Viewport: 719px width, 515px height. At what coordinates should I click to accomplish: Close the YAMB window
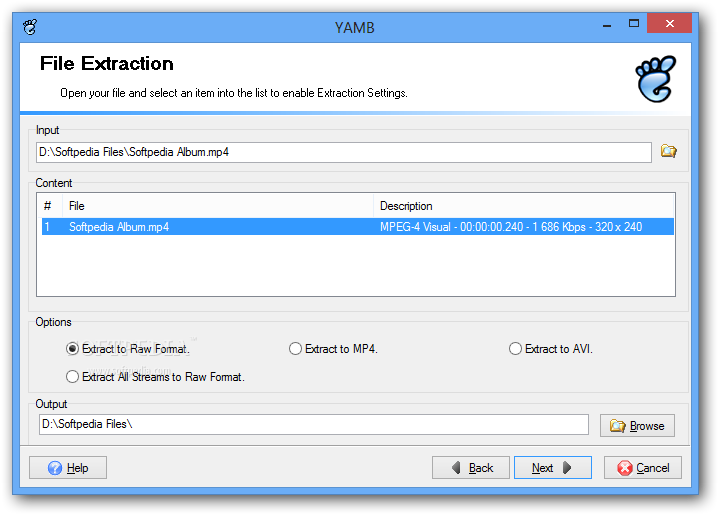669,23
